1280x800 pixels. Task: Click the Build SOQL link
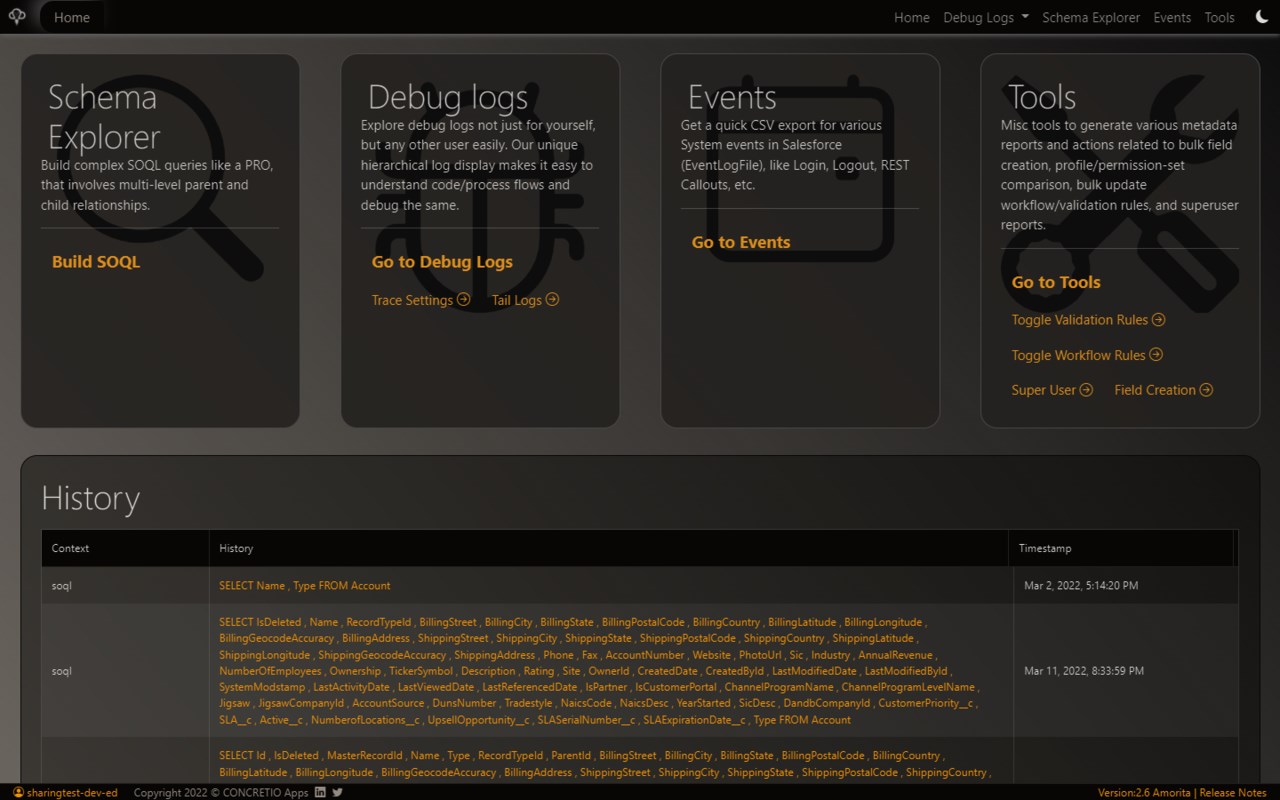(x=96, y=261)
